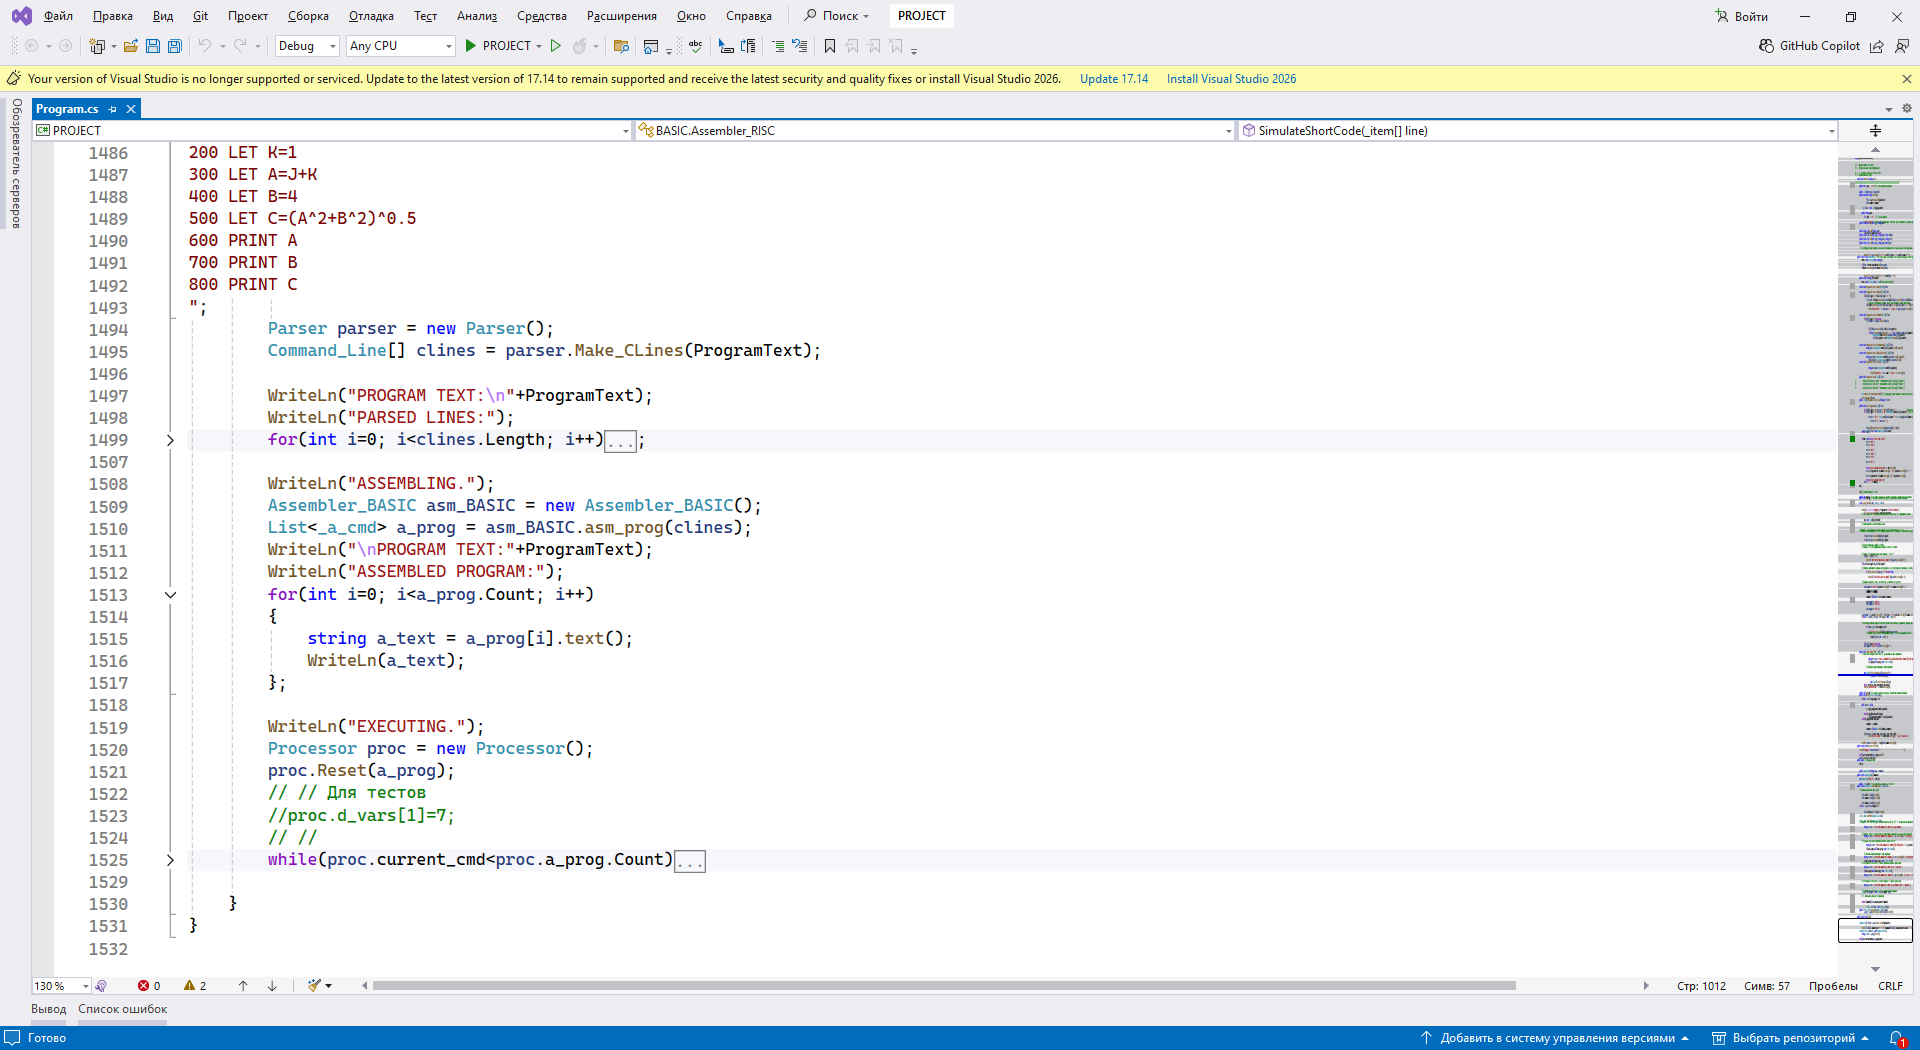Image resolution: width=1920 pixels, height=1050 pixels.
Task: Click the warnings indicator showing 2
Action: (x=195, y=986)
